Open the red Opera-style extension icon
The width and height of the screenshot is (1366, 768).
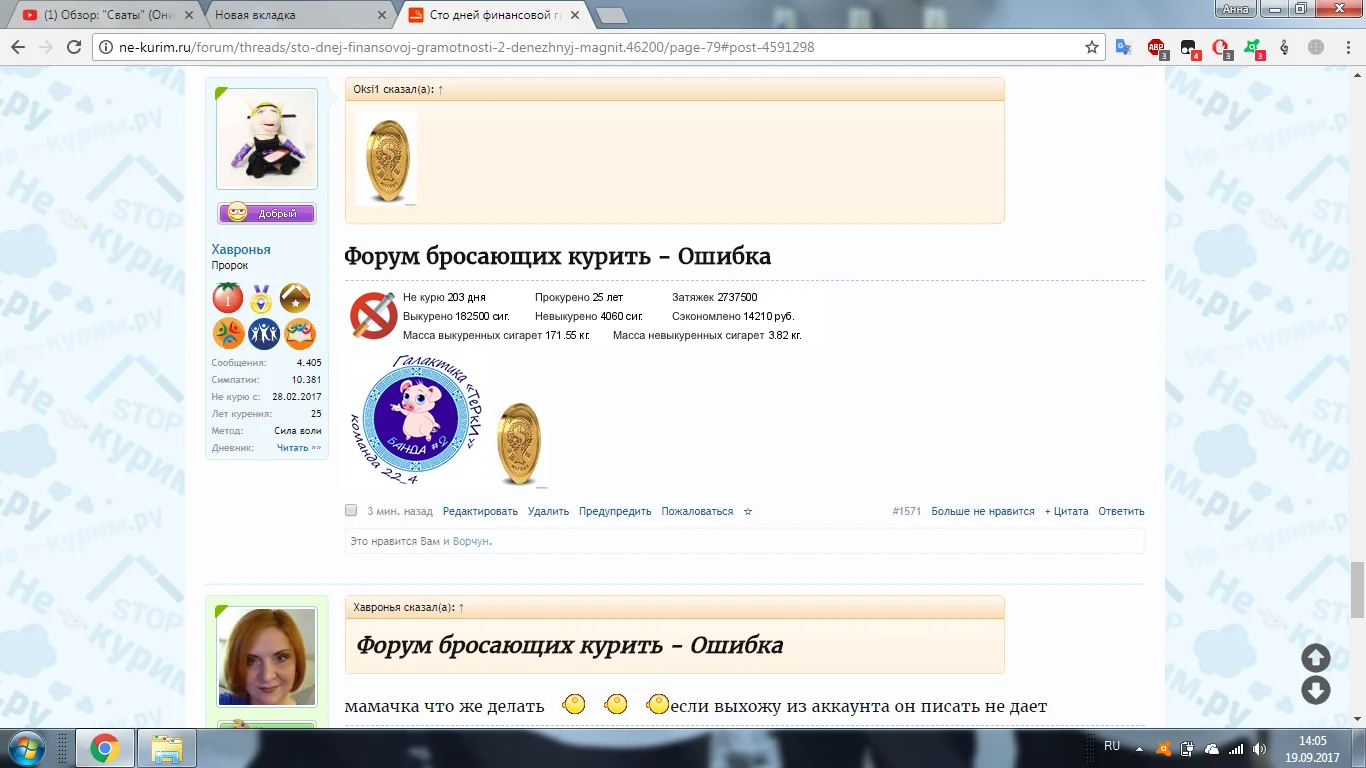(x=1221, y=48)
